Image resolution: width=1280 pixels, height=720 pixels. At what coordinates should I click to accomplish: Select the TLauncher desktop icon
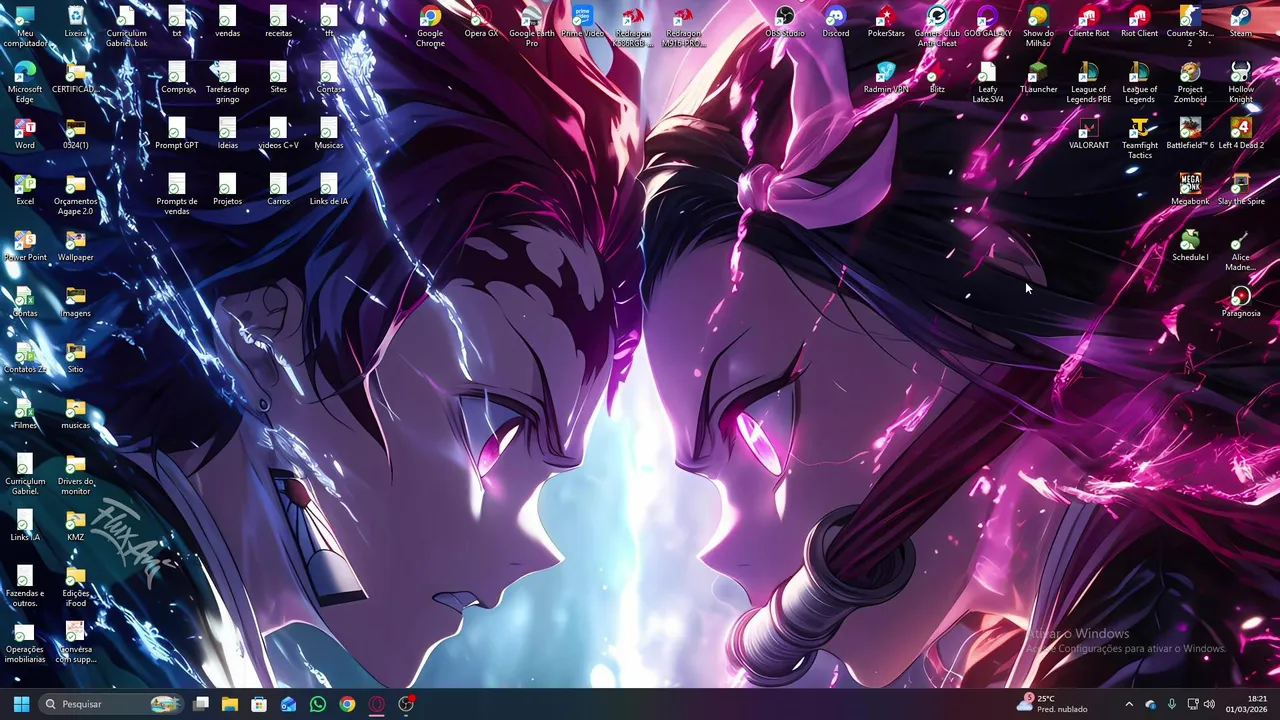(1038, 78)
